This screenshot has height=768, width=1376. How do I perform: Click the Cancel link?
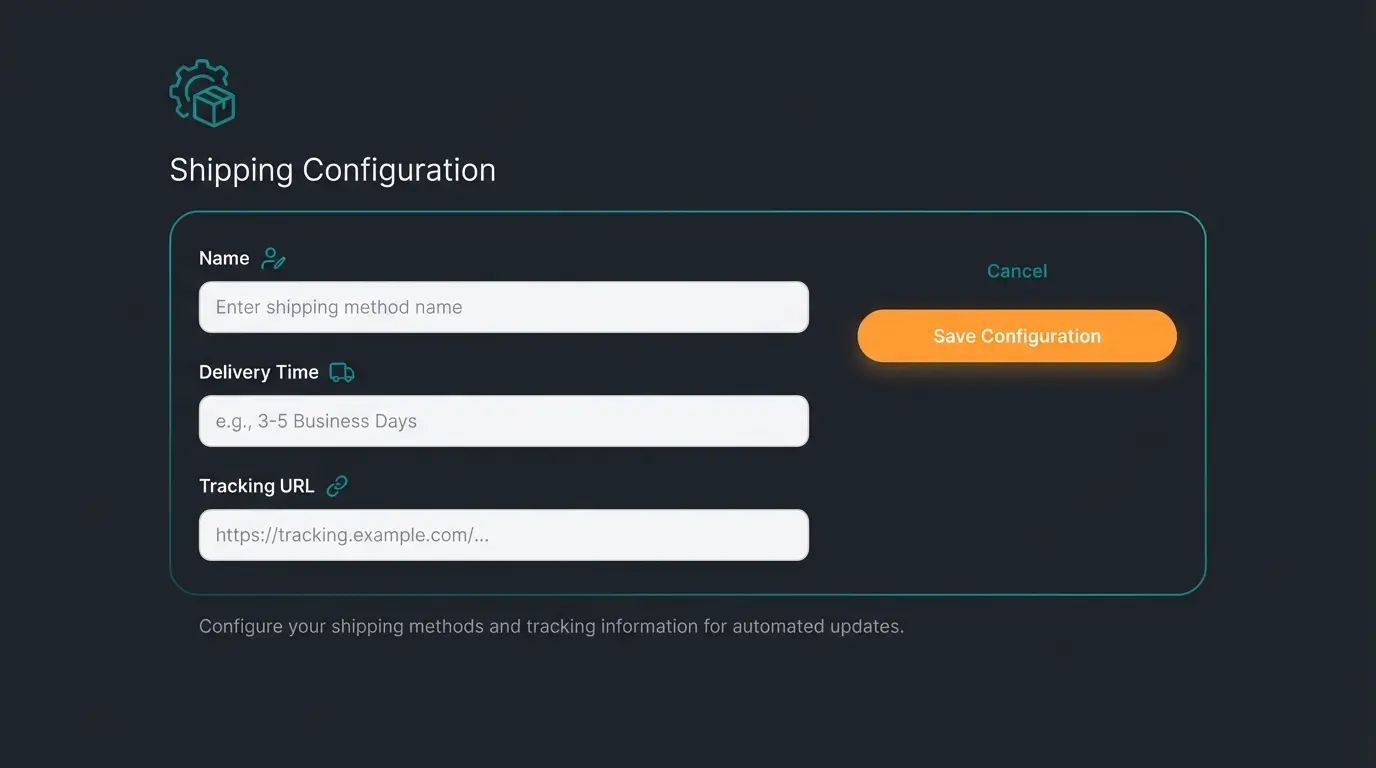coord(1016,271)
